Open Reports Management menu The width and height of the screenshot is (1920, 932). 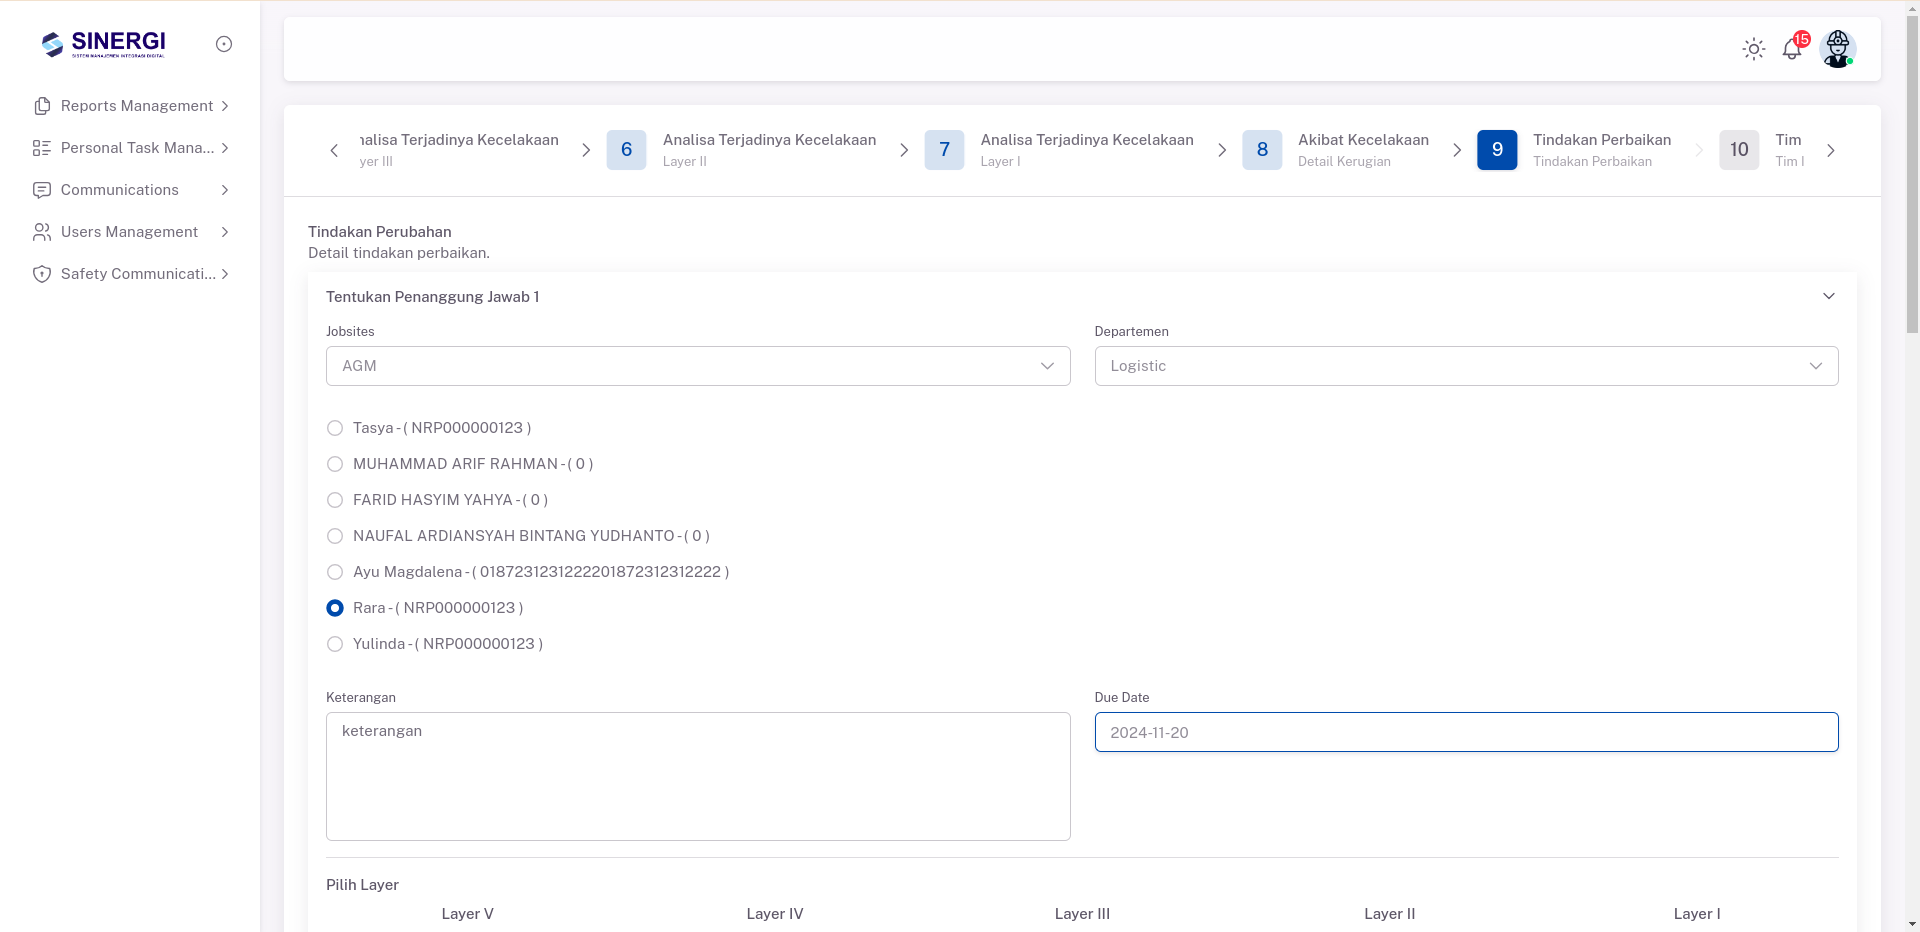click(131, 106)
